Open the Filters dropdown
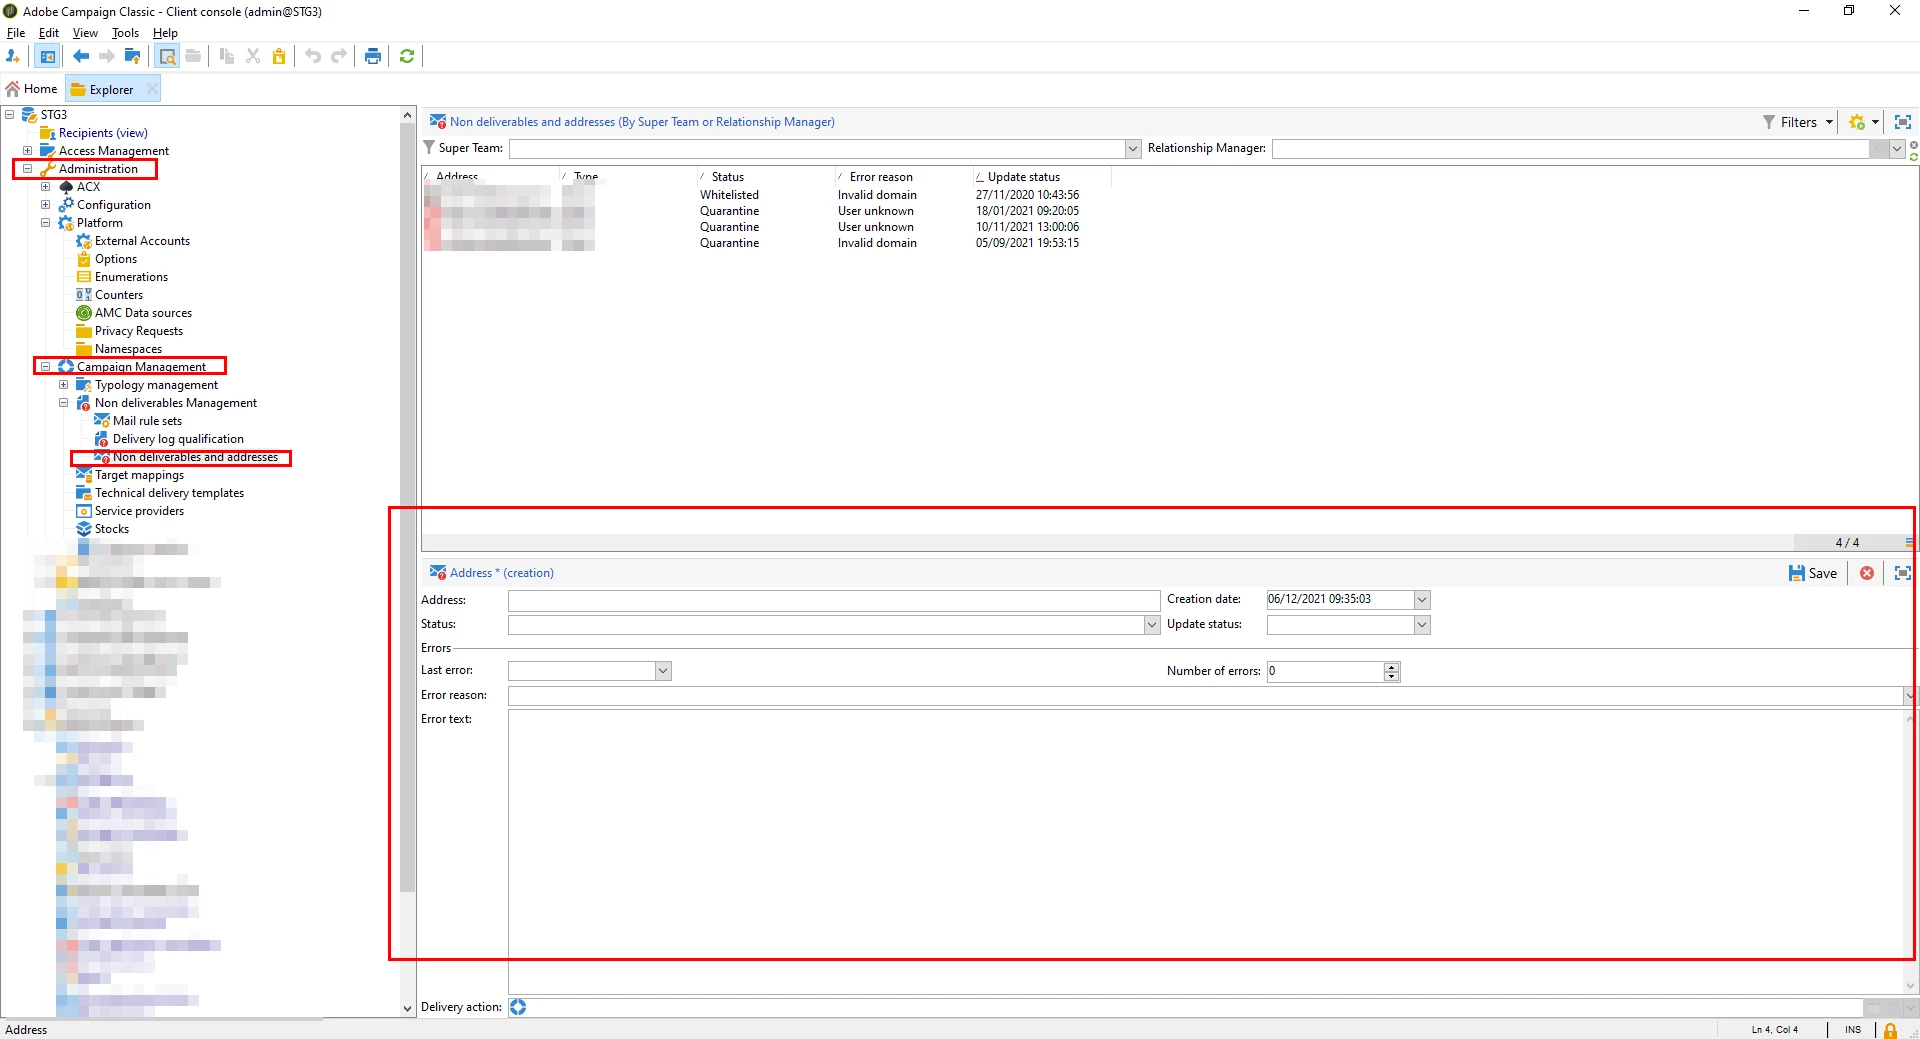The image size is (1920, 1039). pos(1798,122)
